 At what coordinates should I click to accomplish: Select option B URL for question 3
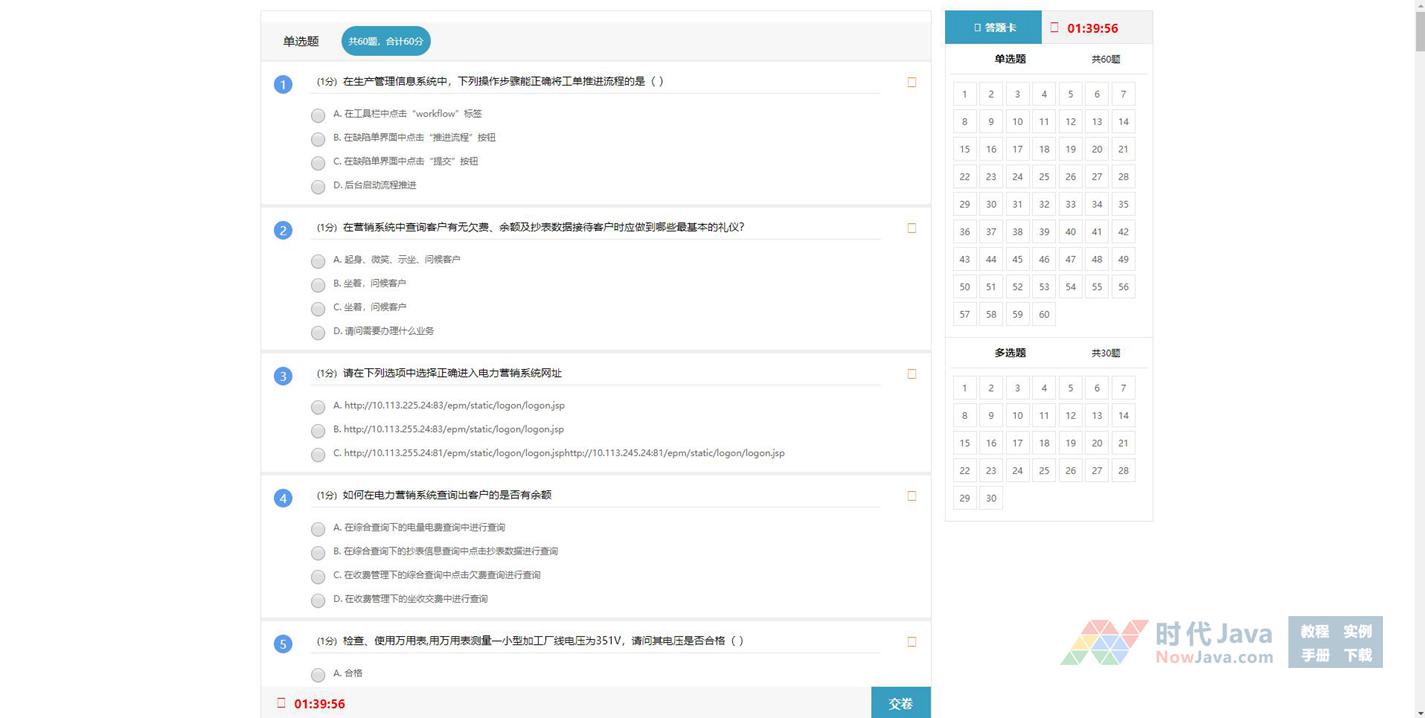pos(318,430)
